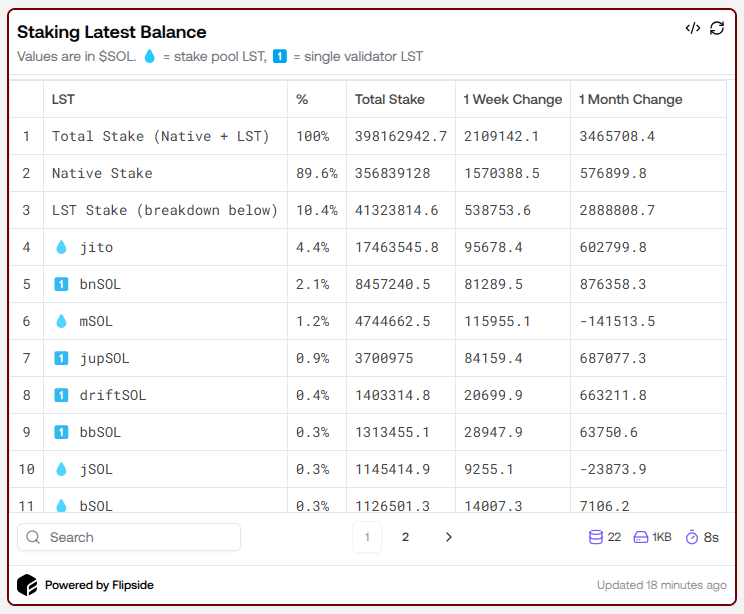Click the magnifier icon in search box
The image size is (744, 614).
tap(34, 537)
